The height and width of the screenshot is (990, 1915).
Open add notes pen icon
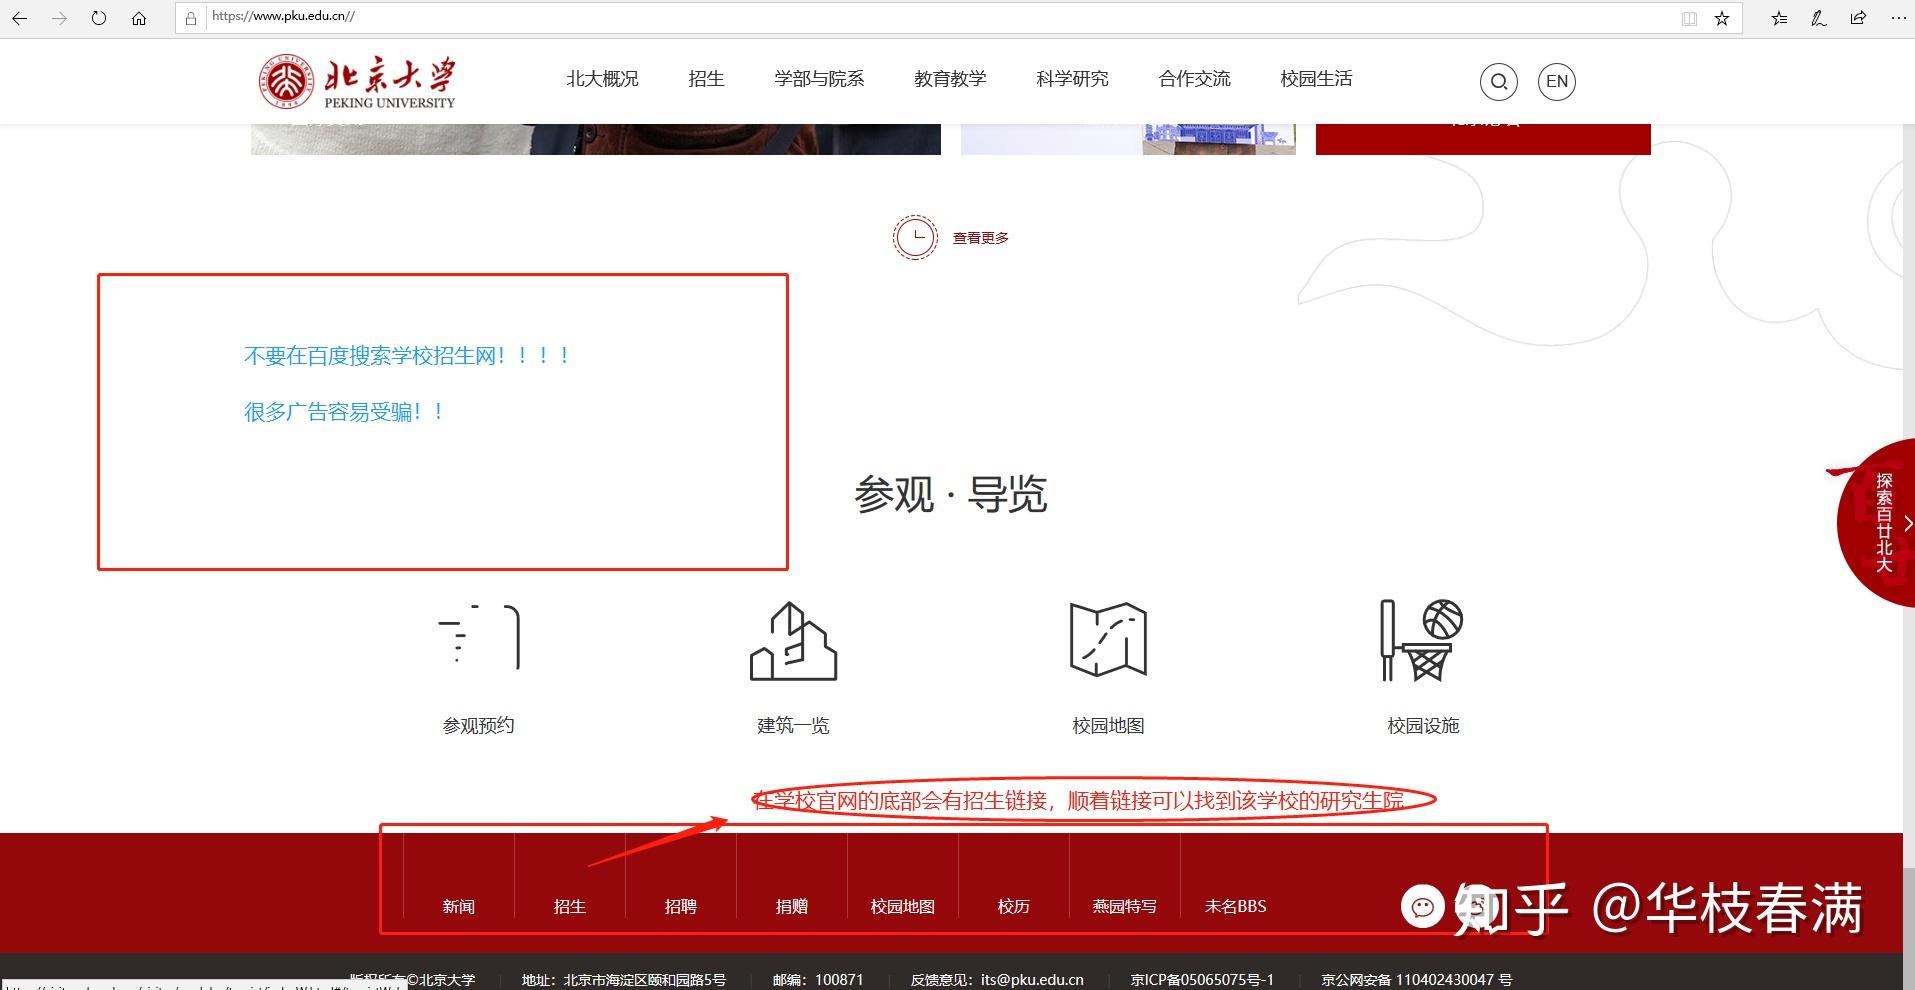(x=1819, y=18)
